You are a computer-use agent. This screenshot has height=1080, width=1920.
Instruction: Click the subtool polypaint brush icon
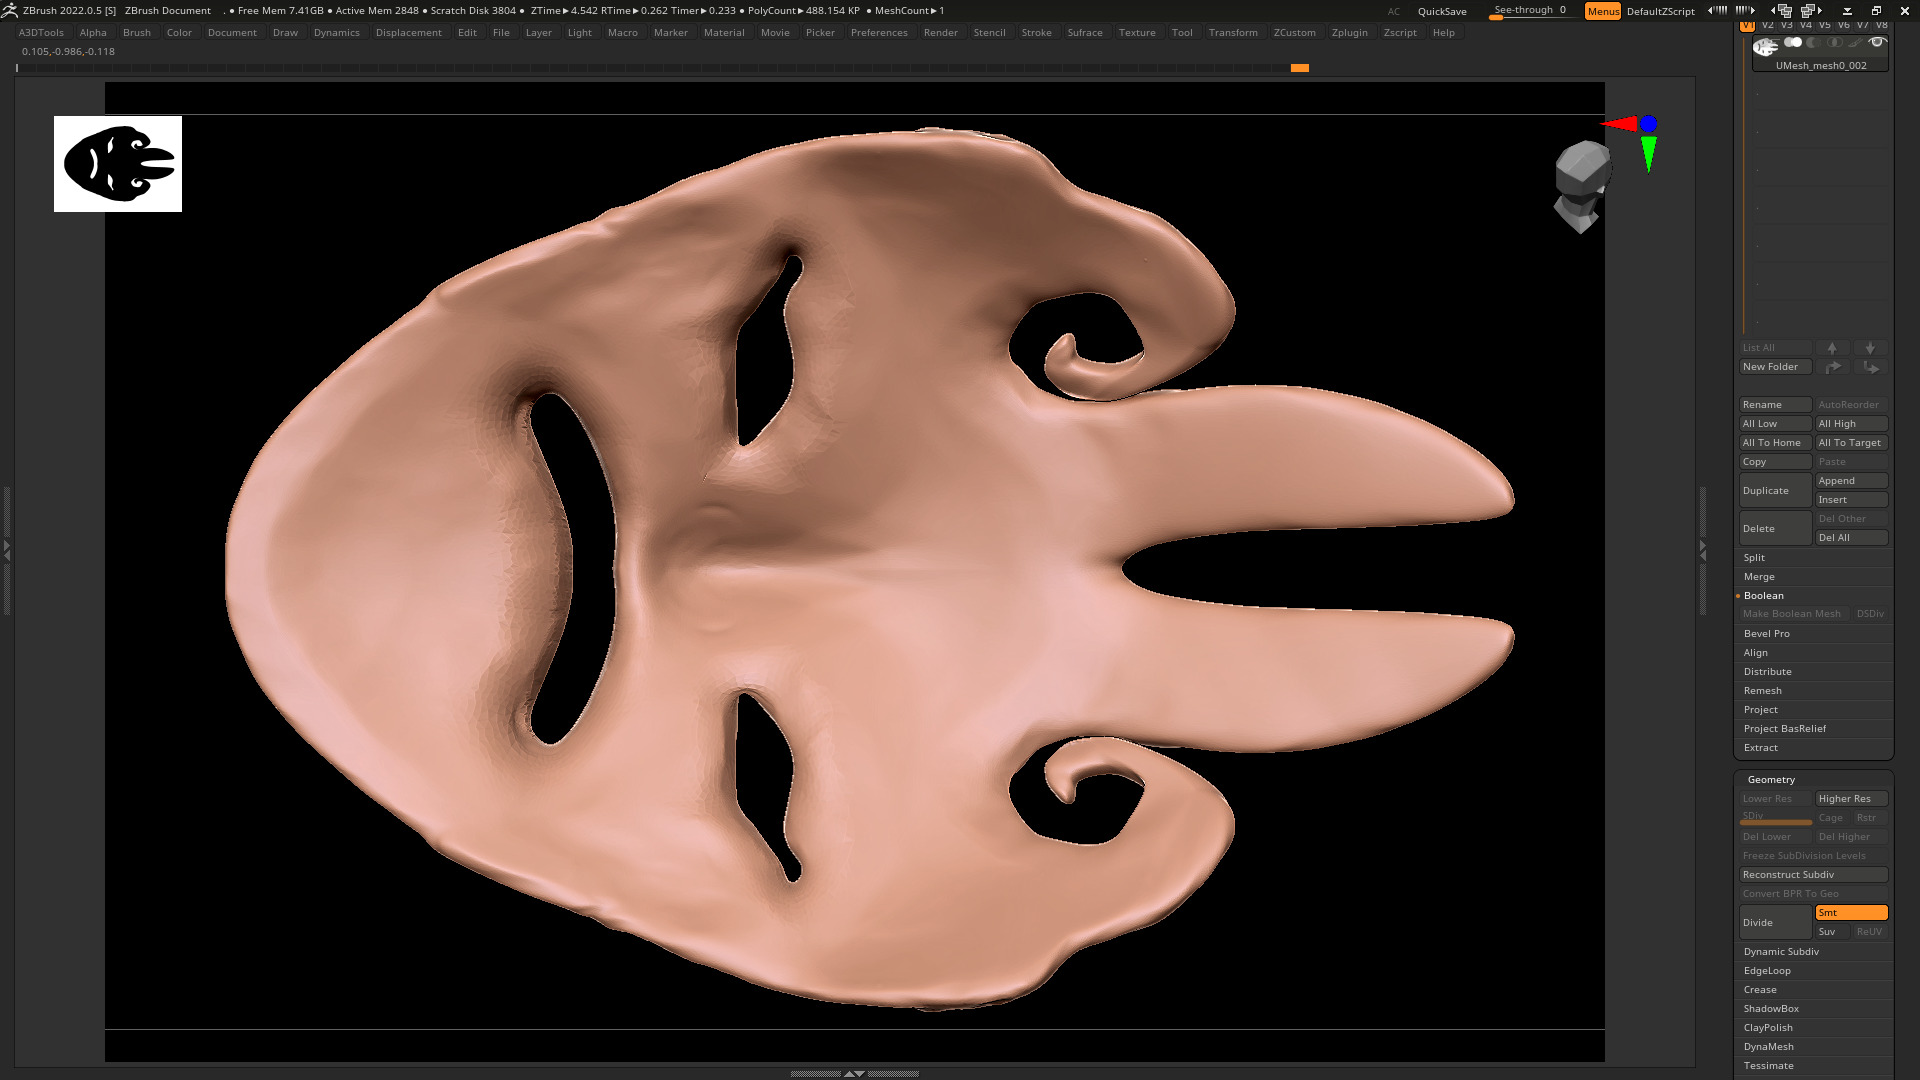[x=1855, y=43]
